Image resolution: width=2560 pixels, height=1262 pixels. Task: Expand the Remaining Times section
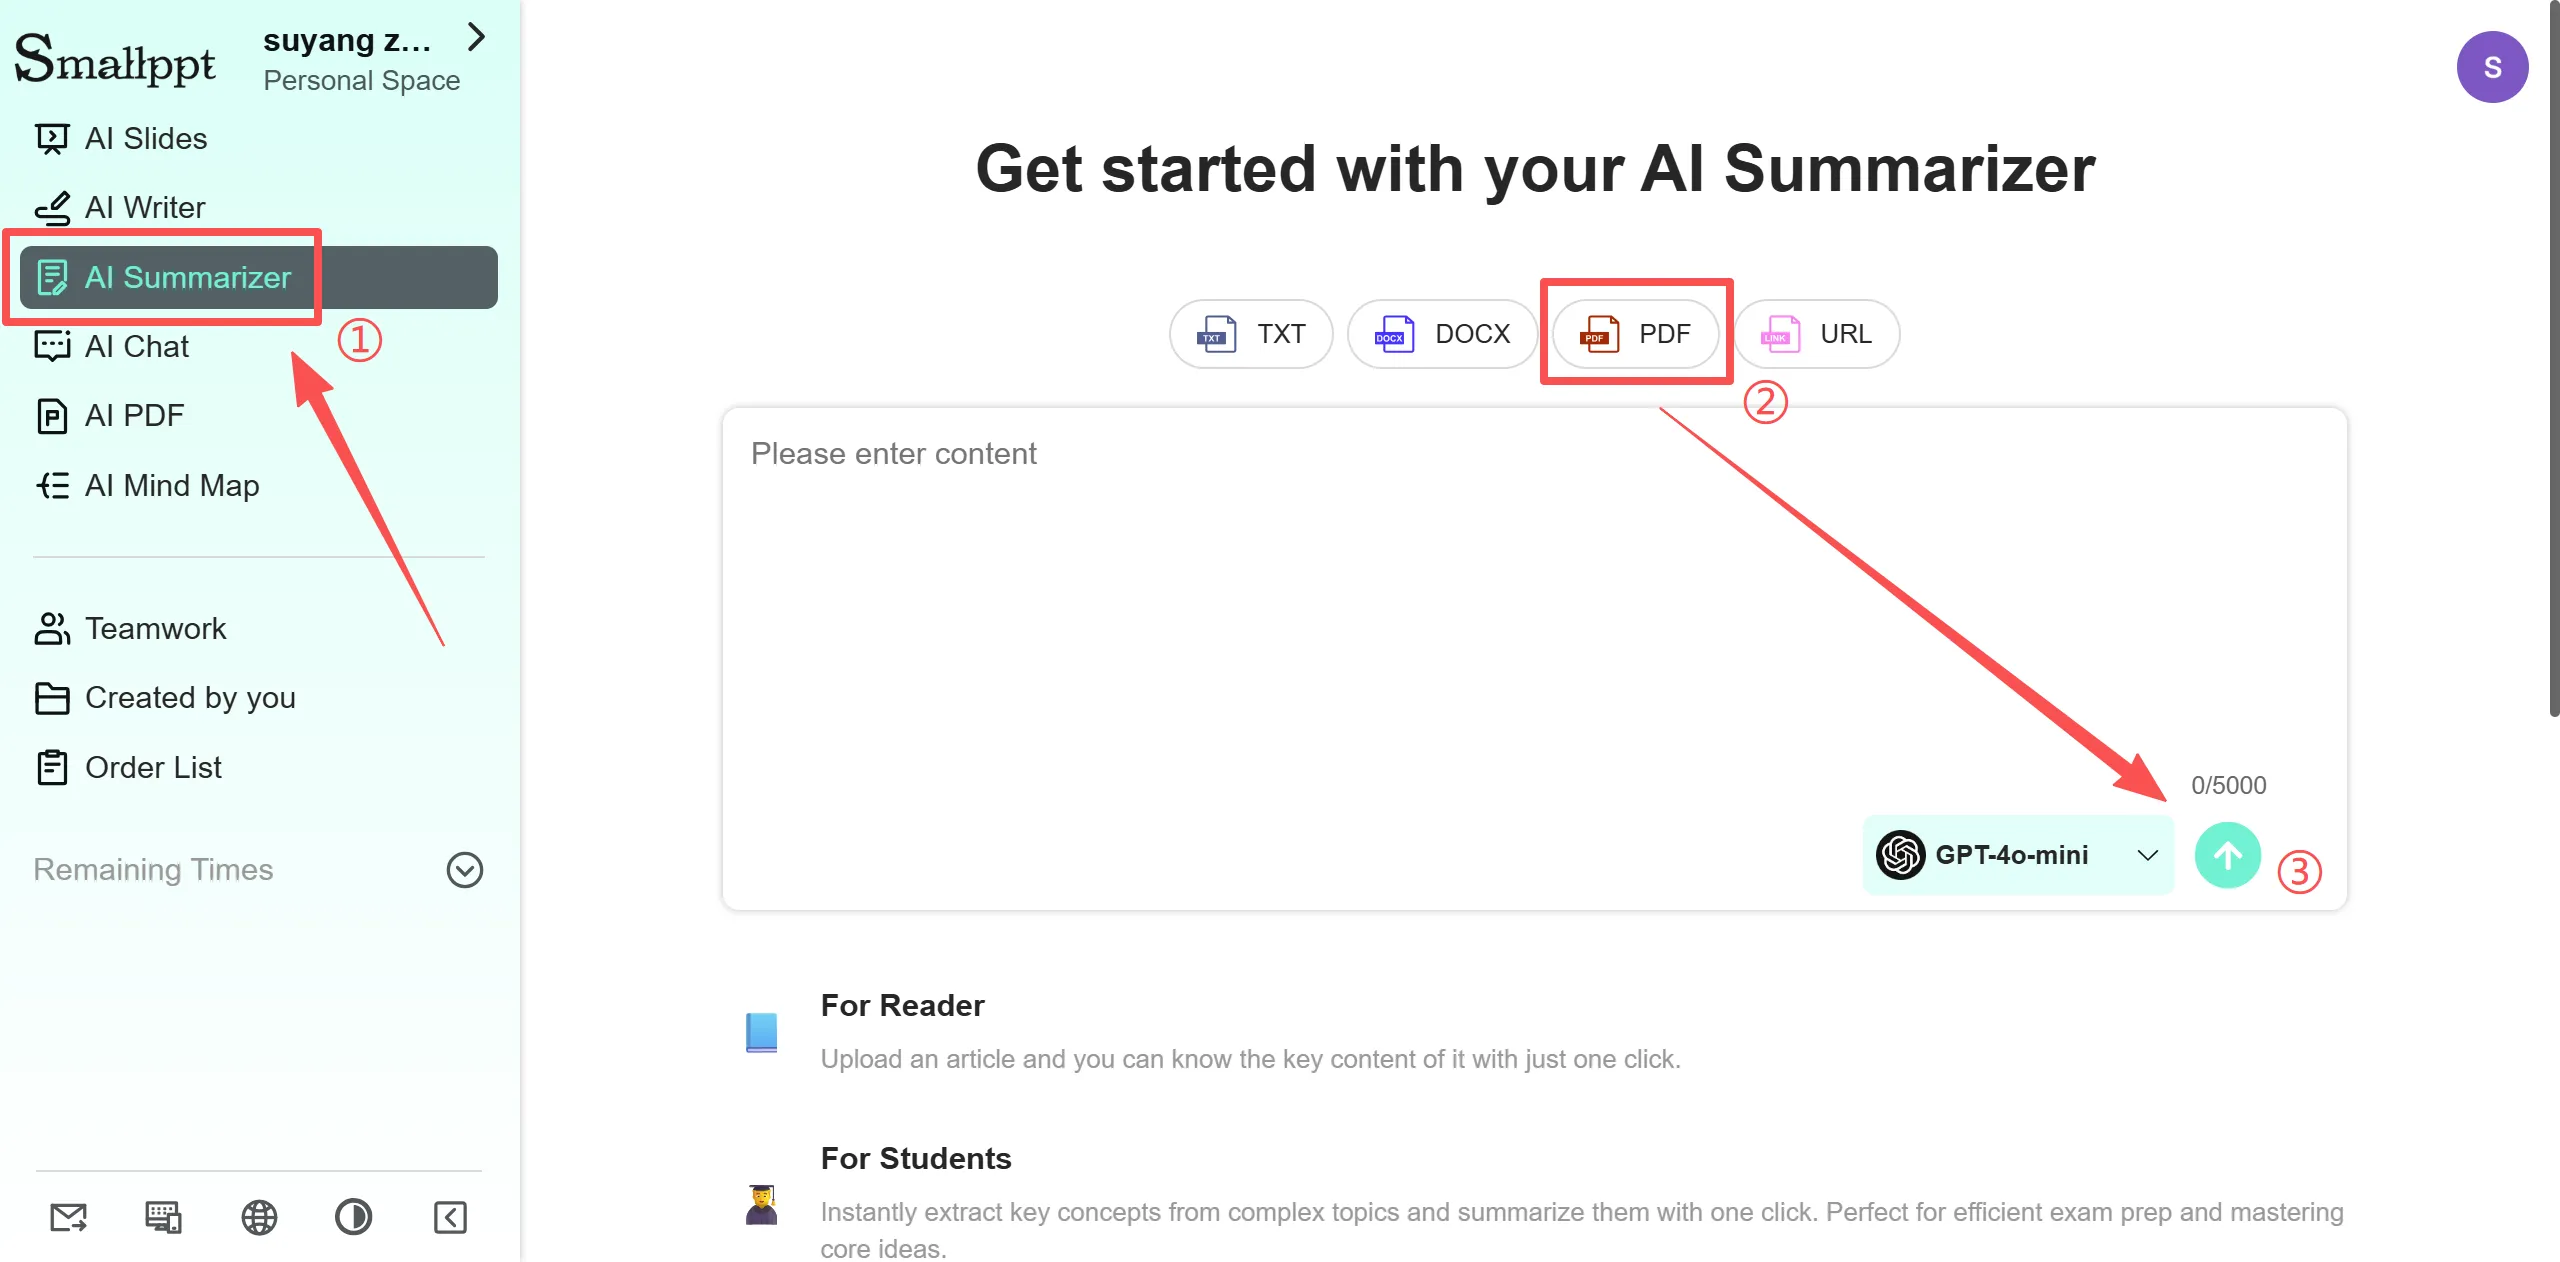(x=464, y=870)
